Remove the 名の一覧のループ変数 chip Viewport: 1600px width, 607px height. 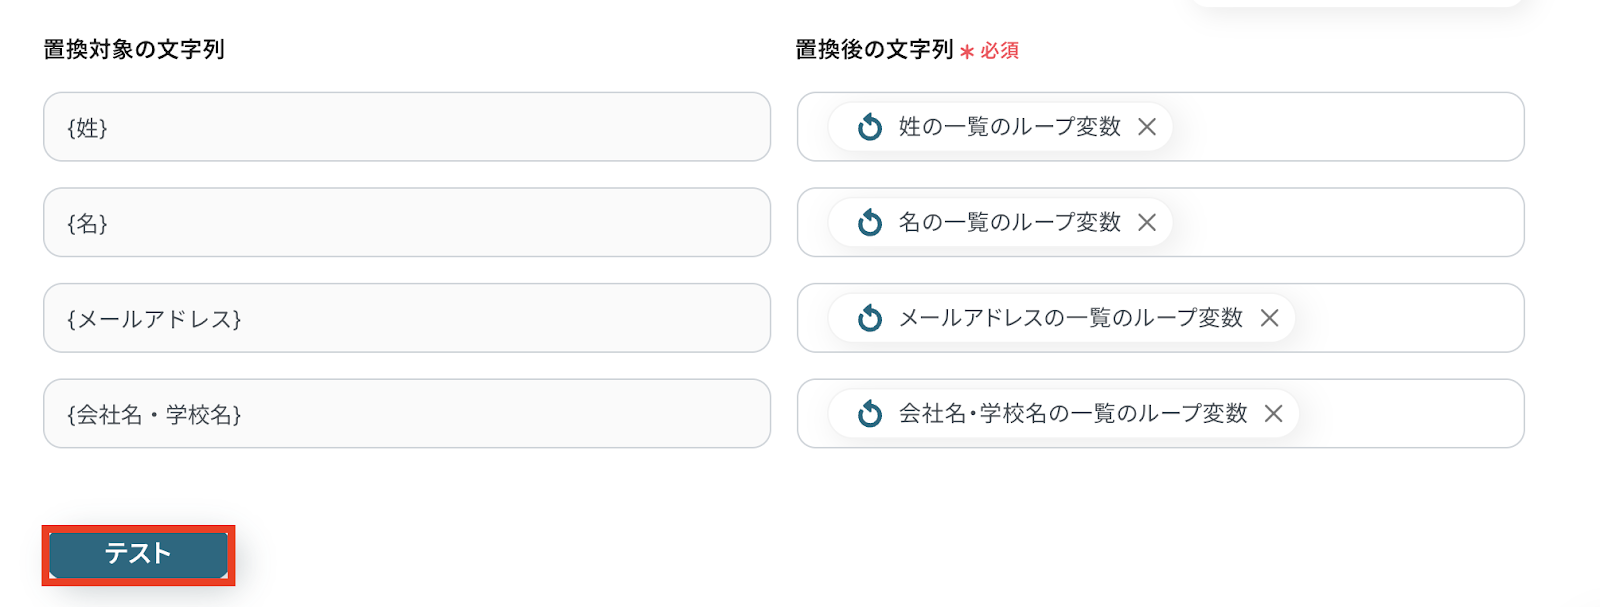click(x=1147, y=222)
